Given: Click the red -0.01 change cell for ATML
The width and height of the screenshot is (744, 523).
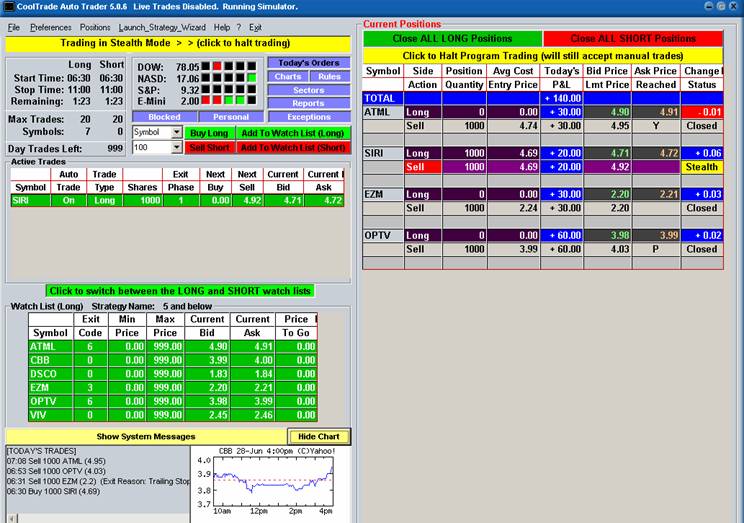Looking at the screenshot, I should click(x=702, y=112).
